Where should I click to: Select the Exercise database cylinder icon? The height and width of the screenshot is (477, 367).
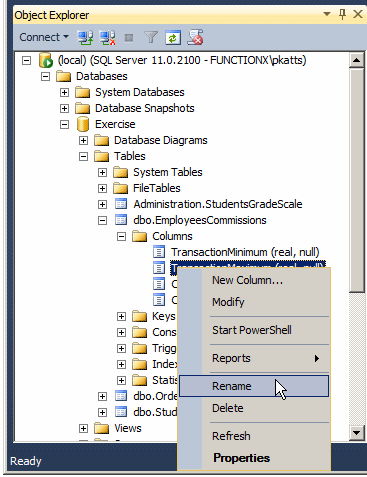(x=83, y=124)
